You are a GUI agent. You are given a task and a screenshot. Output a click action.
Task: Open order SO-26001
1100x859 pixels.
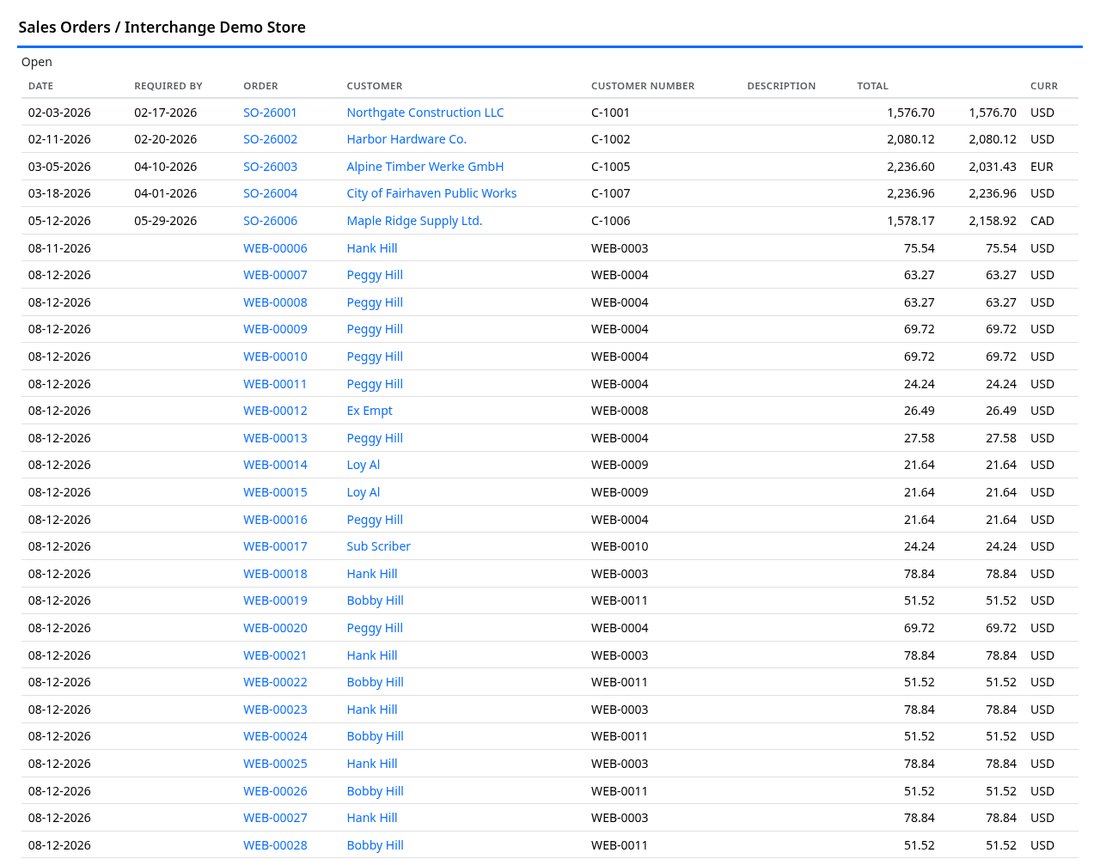(270, 112)
